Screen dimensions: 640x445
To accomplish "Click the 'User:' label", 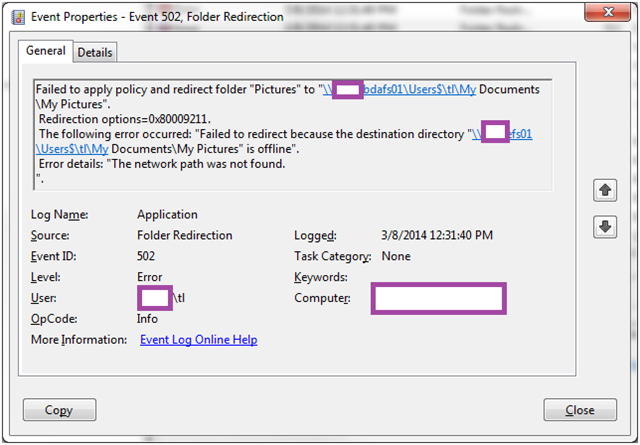I will tap(44, 298).
